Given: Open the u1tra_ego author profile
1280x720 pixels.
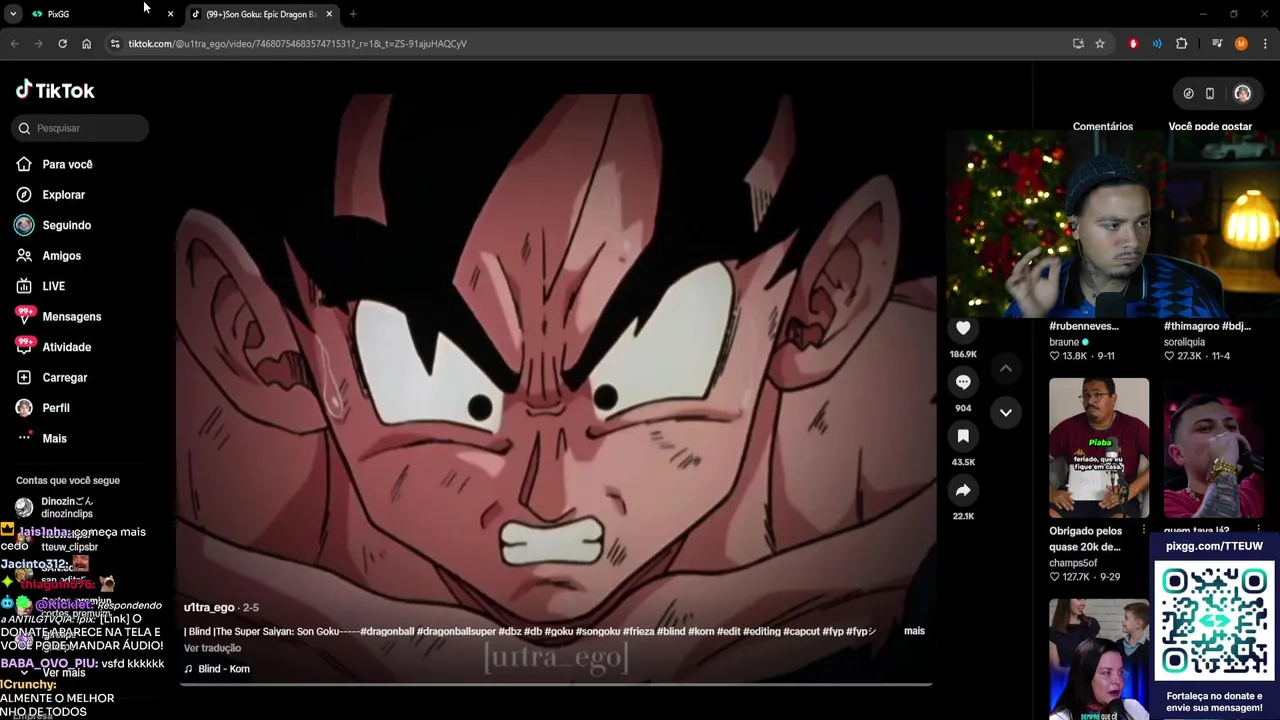Looking at the screenshot, I should (209, 607).
